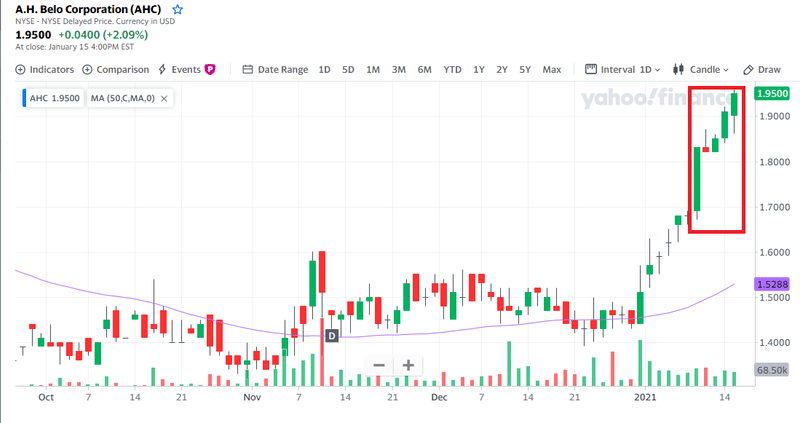
Task: Select the 3M range
Action: [x=398, y=69]
